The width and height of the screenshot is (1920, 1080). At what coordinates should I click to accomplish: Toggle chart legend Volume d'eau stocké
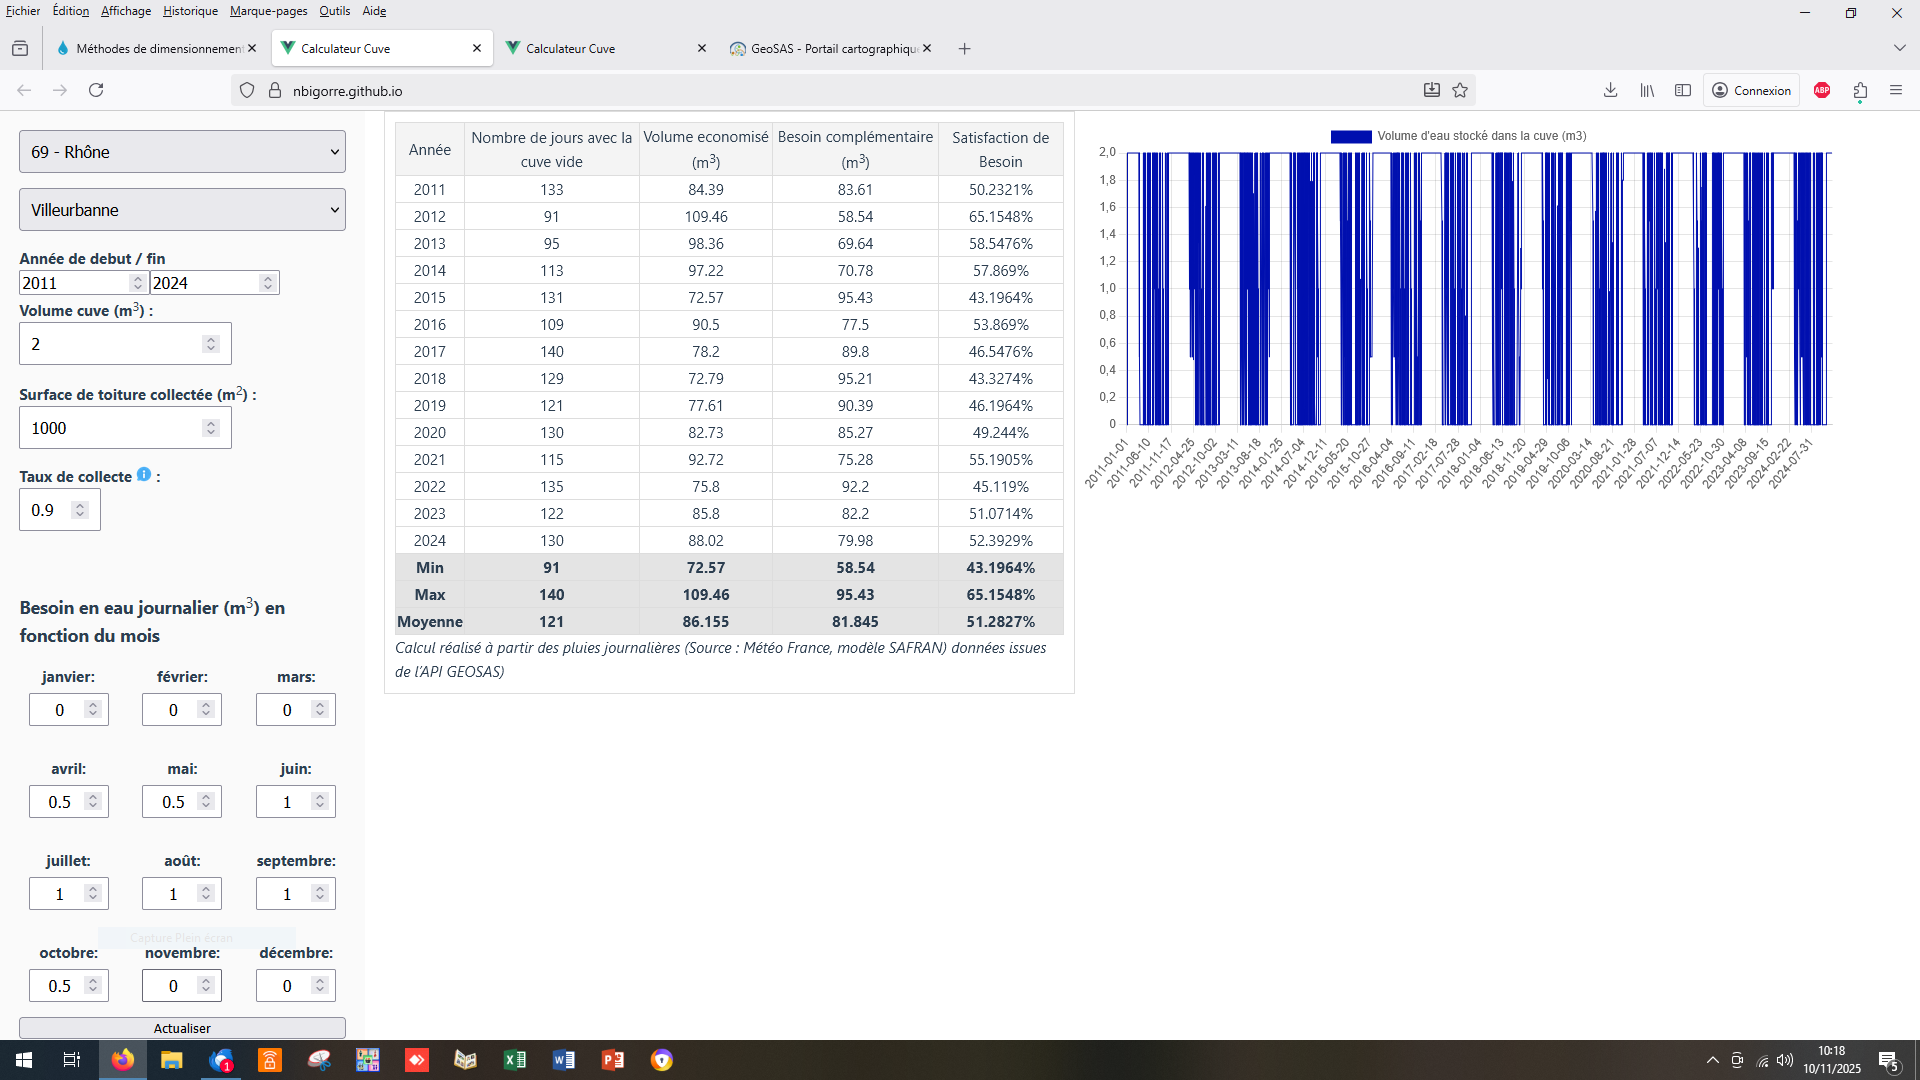click(x=1458, y=136)
